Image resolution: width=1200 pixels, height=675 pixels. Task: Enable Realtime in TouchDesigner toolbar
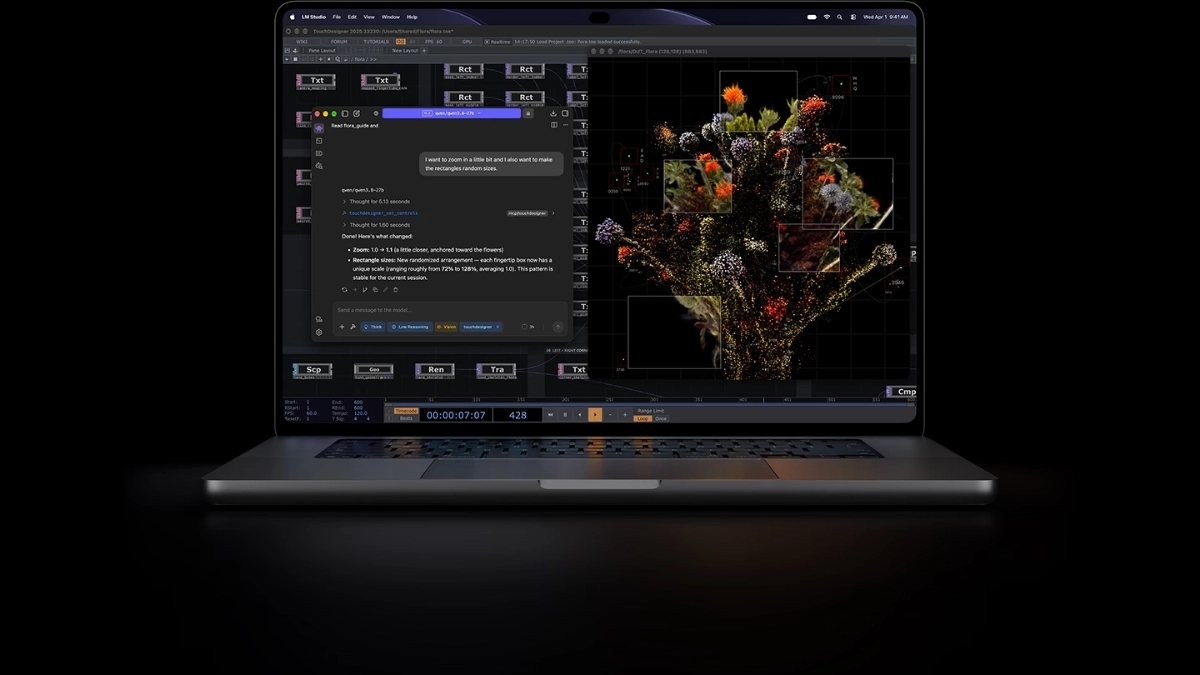(x=497, y=42)
